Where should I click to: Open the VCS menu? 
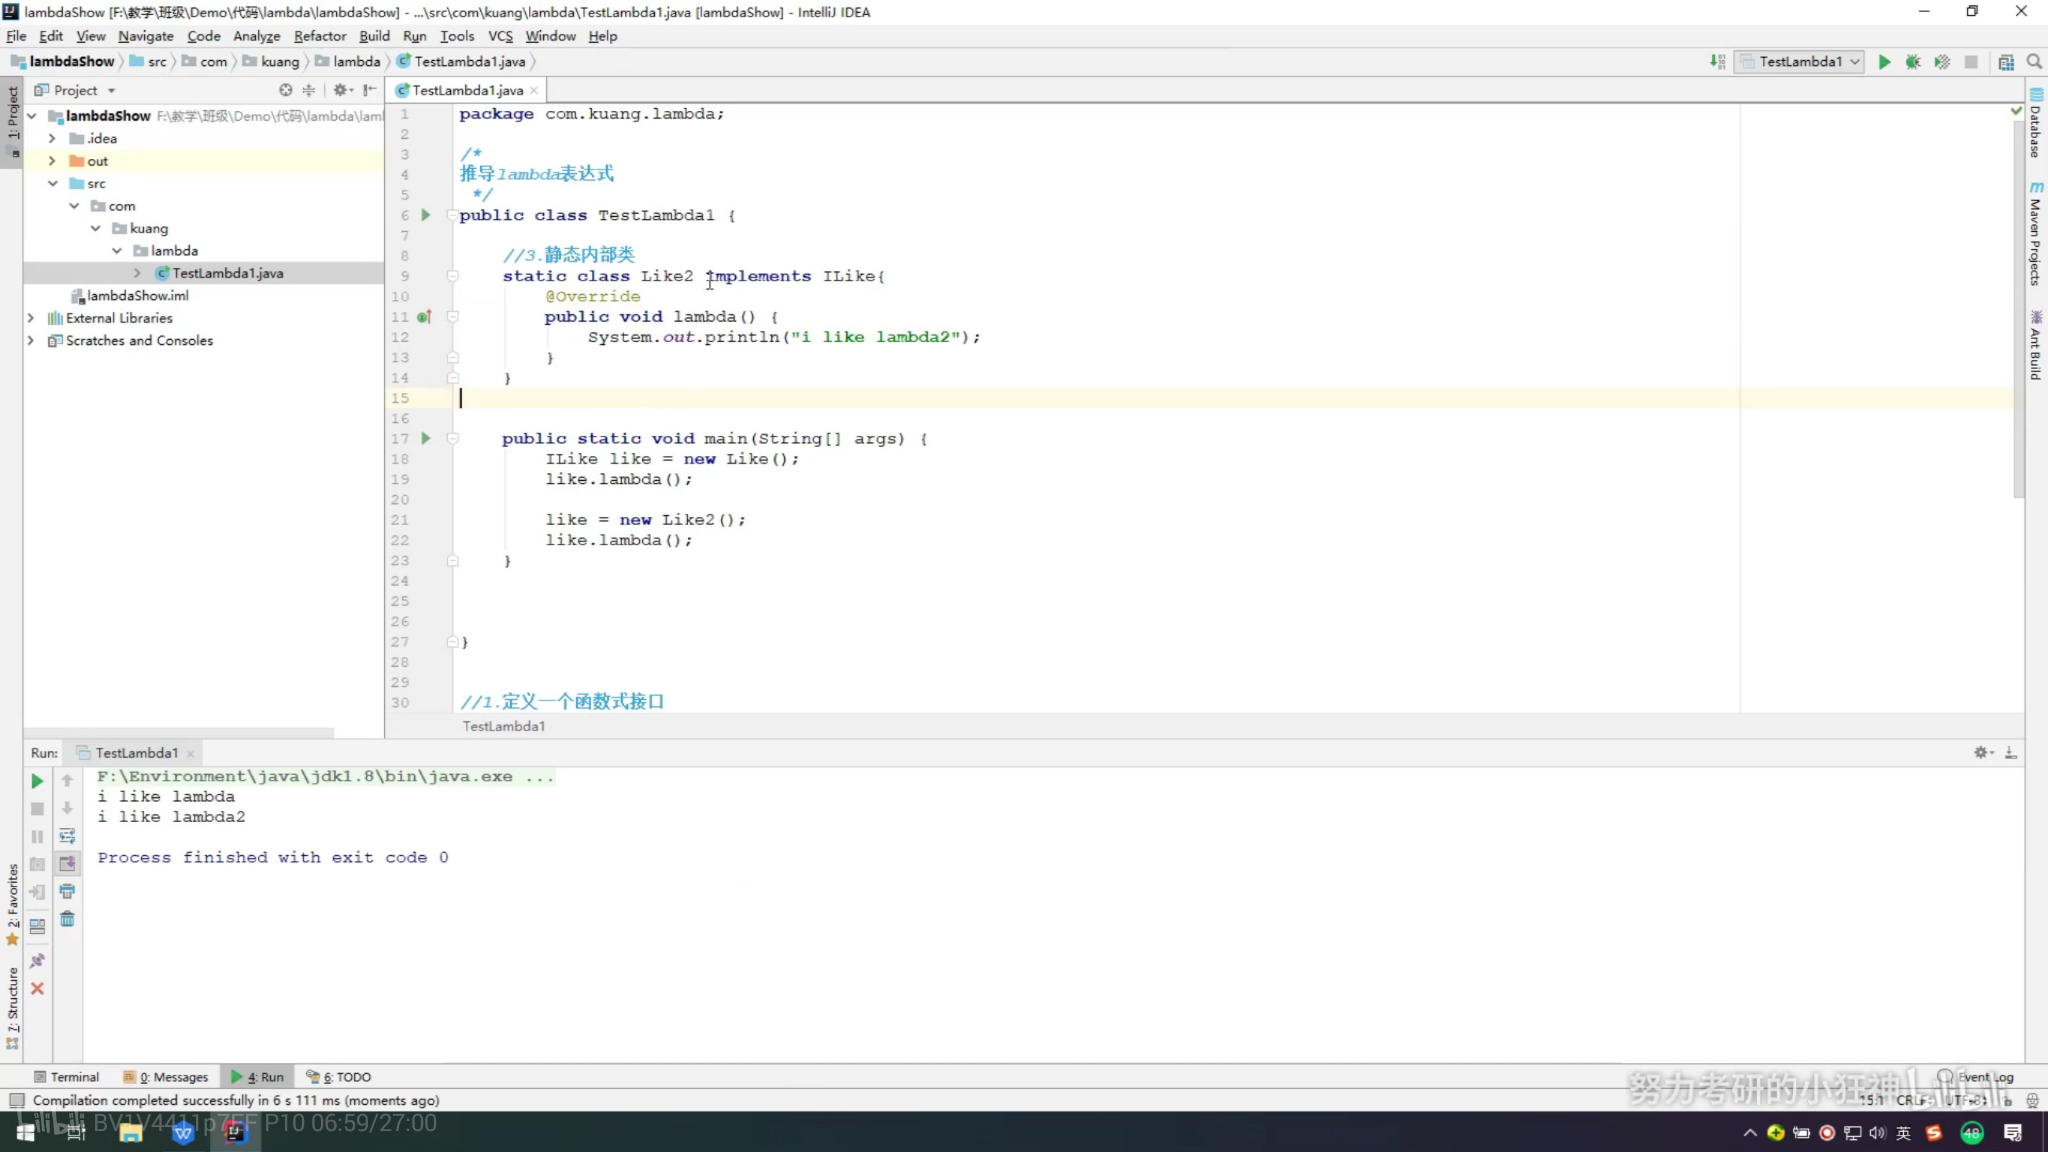click(500, 36)
